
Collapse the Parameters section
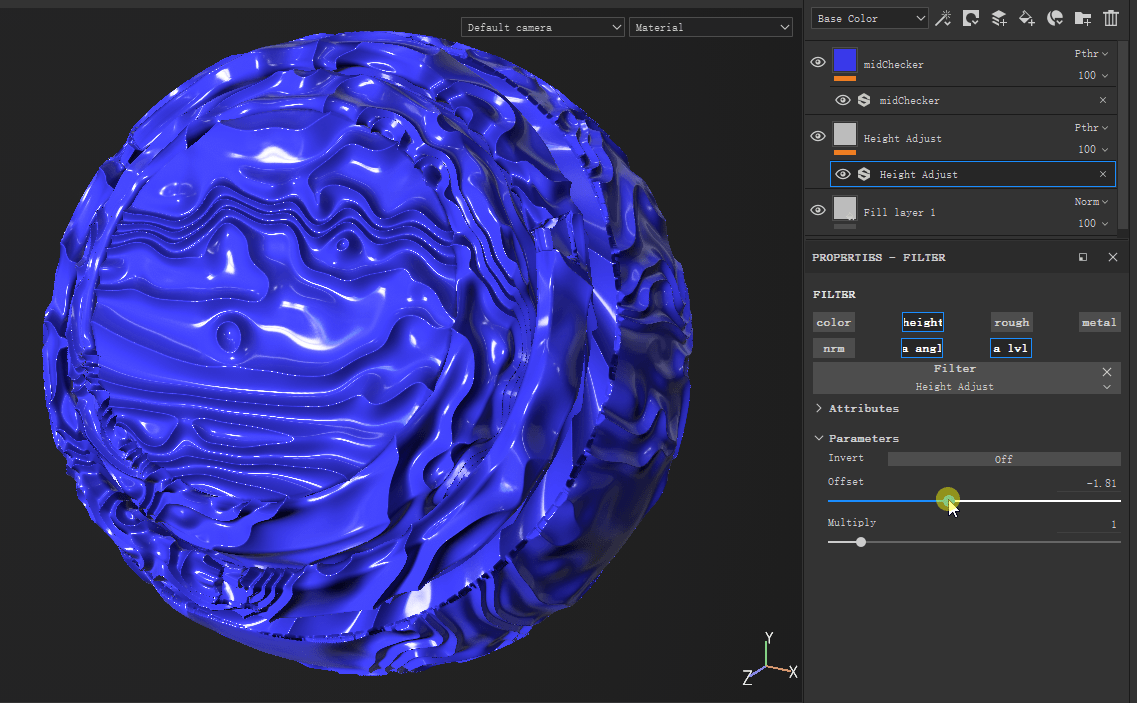(819, 438)
